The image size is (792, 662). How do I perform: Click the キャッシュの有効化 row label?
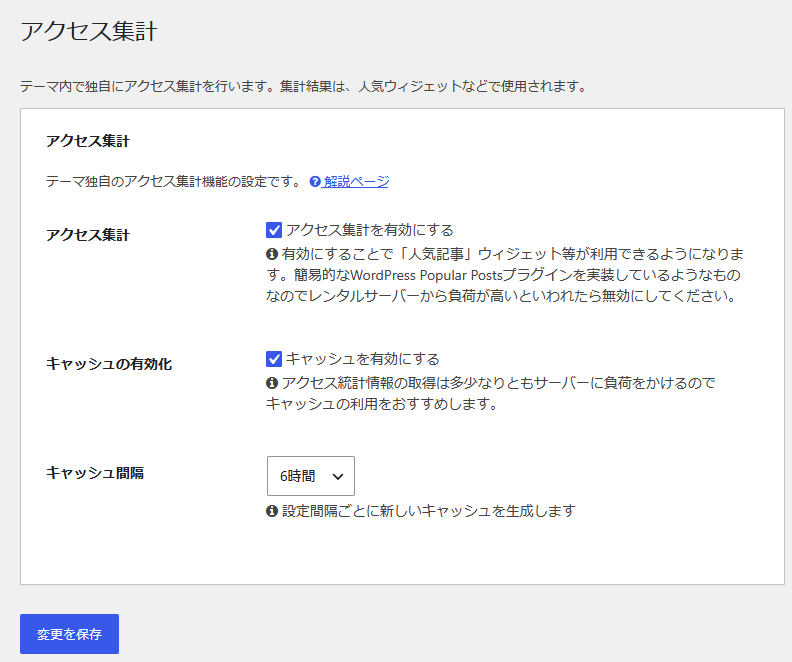pyautogui.click(x=109, y=364)
